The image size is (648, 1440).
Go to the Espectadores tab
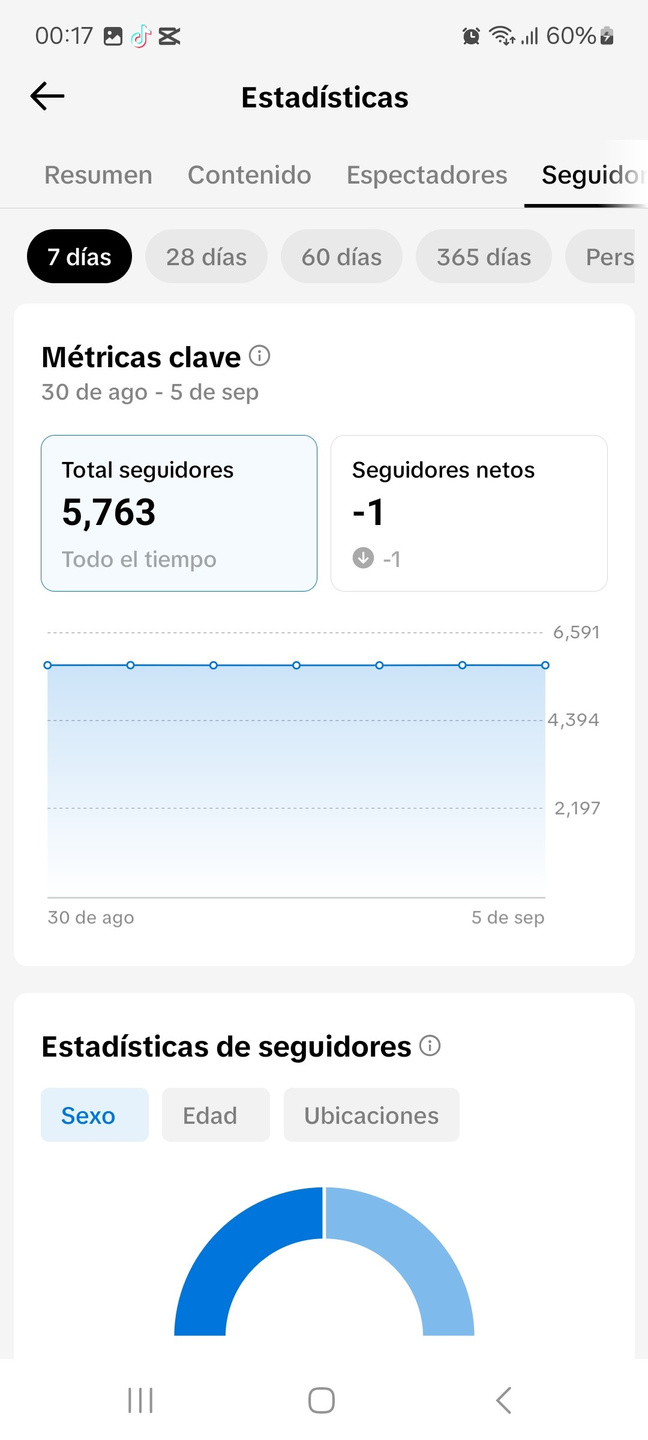[x=427, y=175]
